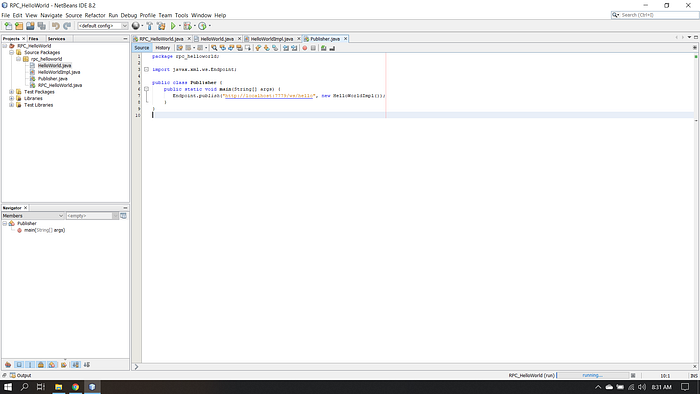This screenshot has height=394, width=700.
Task: Open the default config dropdown
Action: pyautogui.click(x=103, y=26)
